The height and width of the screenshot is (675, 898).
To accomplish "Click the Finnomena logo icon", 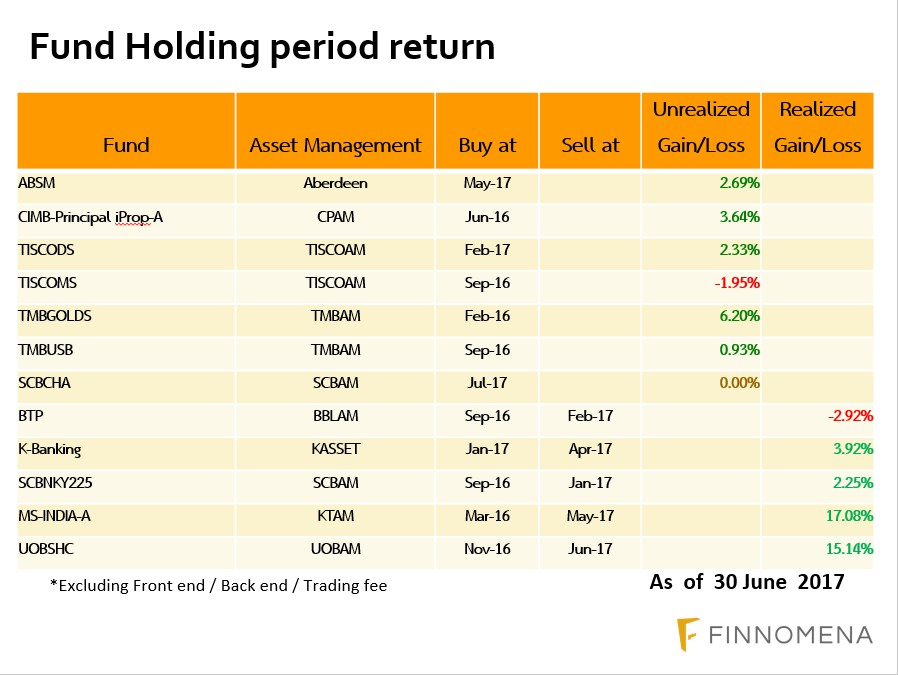I will 687,632.
